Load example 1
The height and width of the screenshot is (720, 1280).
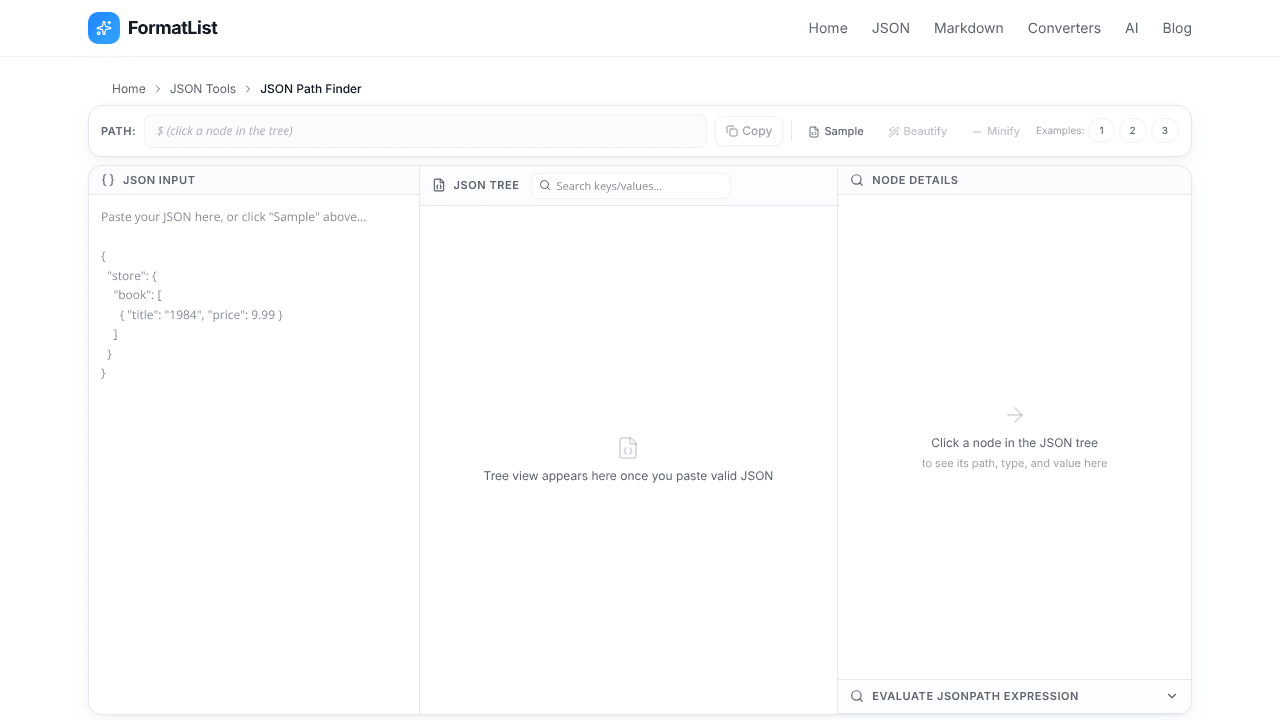tap(1101, 131)
